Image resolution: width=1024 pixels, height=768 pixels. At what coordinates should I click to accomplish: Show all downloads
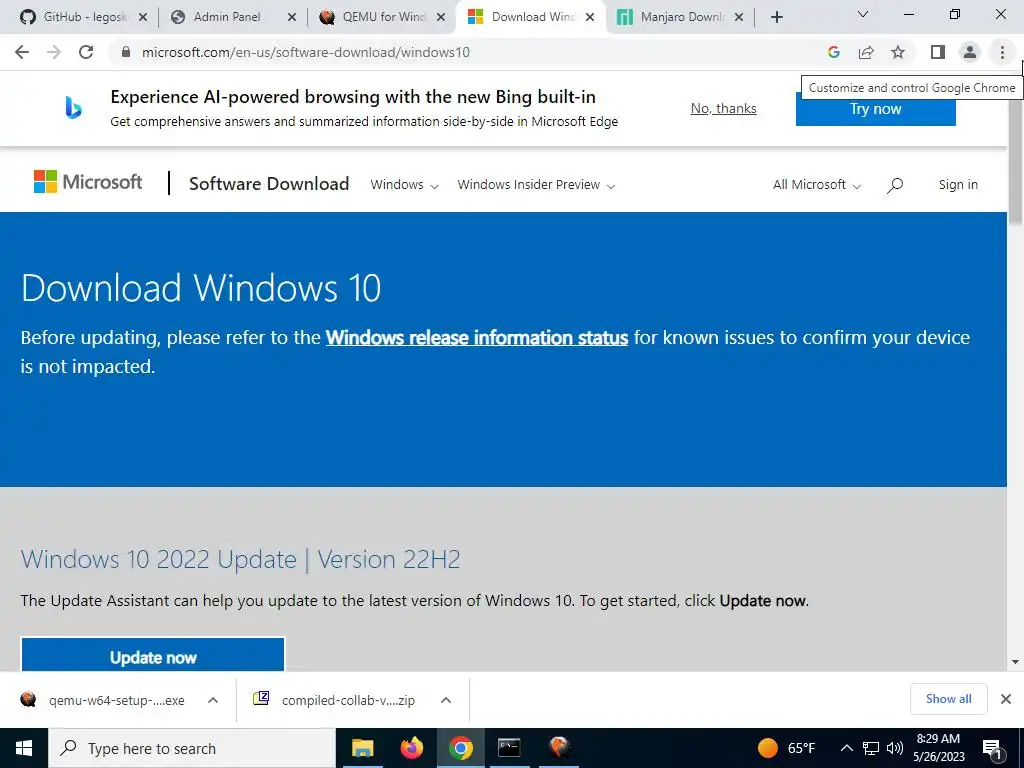[x=948, y=699]
